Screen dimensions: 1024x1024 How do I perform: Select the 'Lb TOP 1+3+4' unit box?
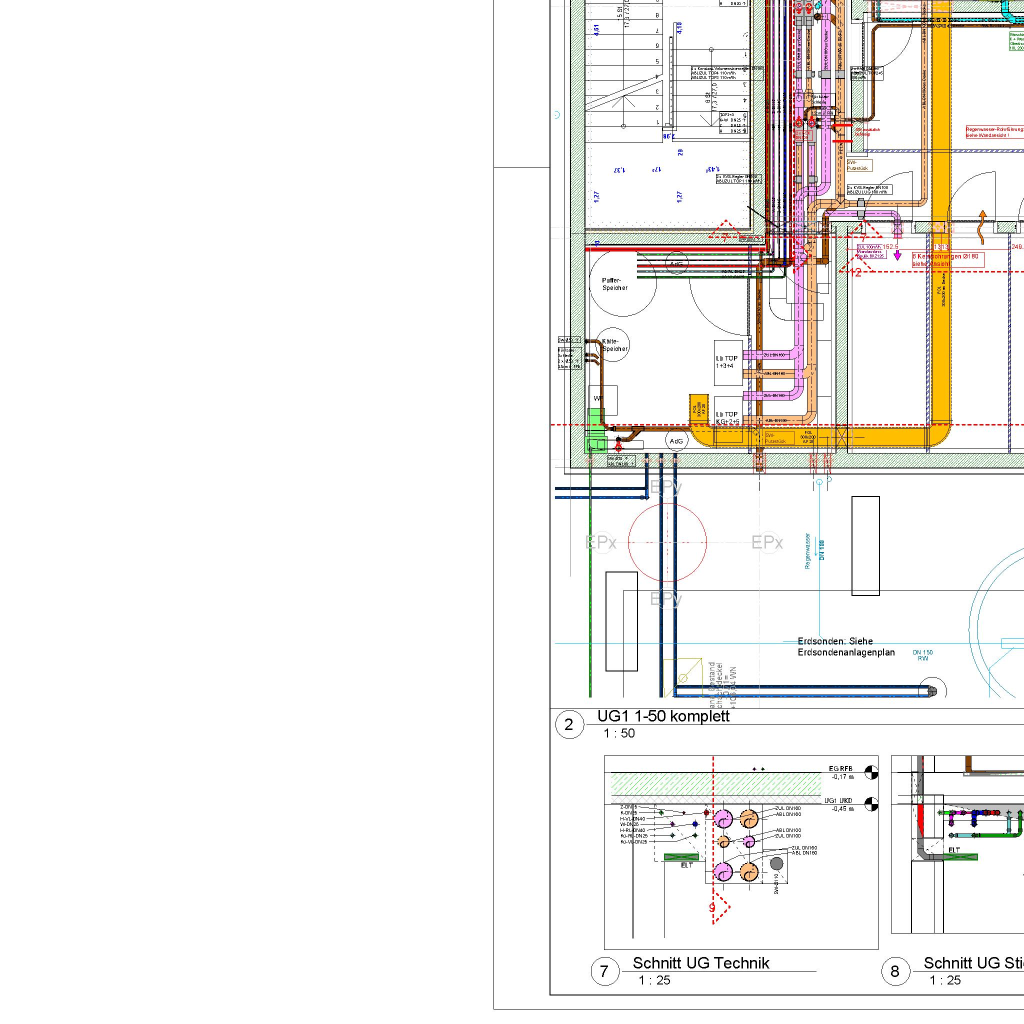[727, 362]
